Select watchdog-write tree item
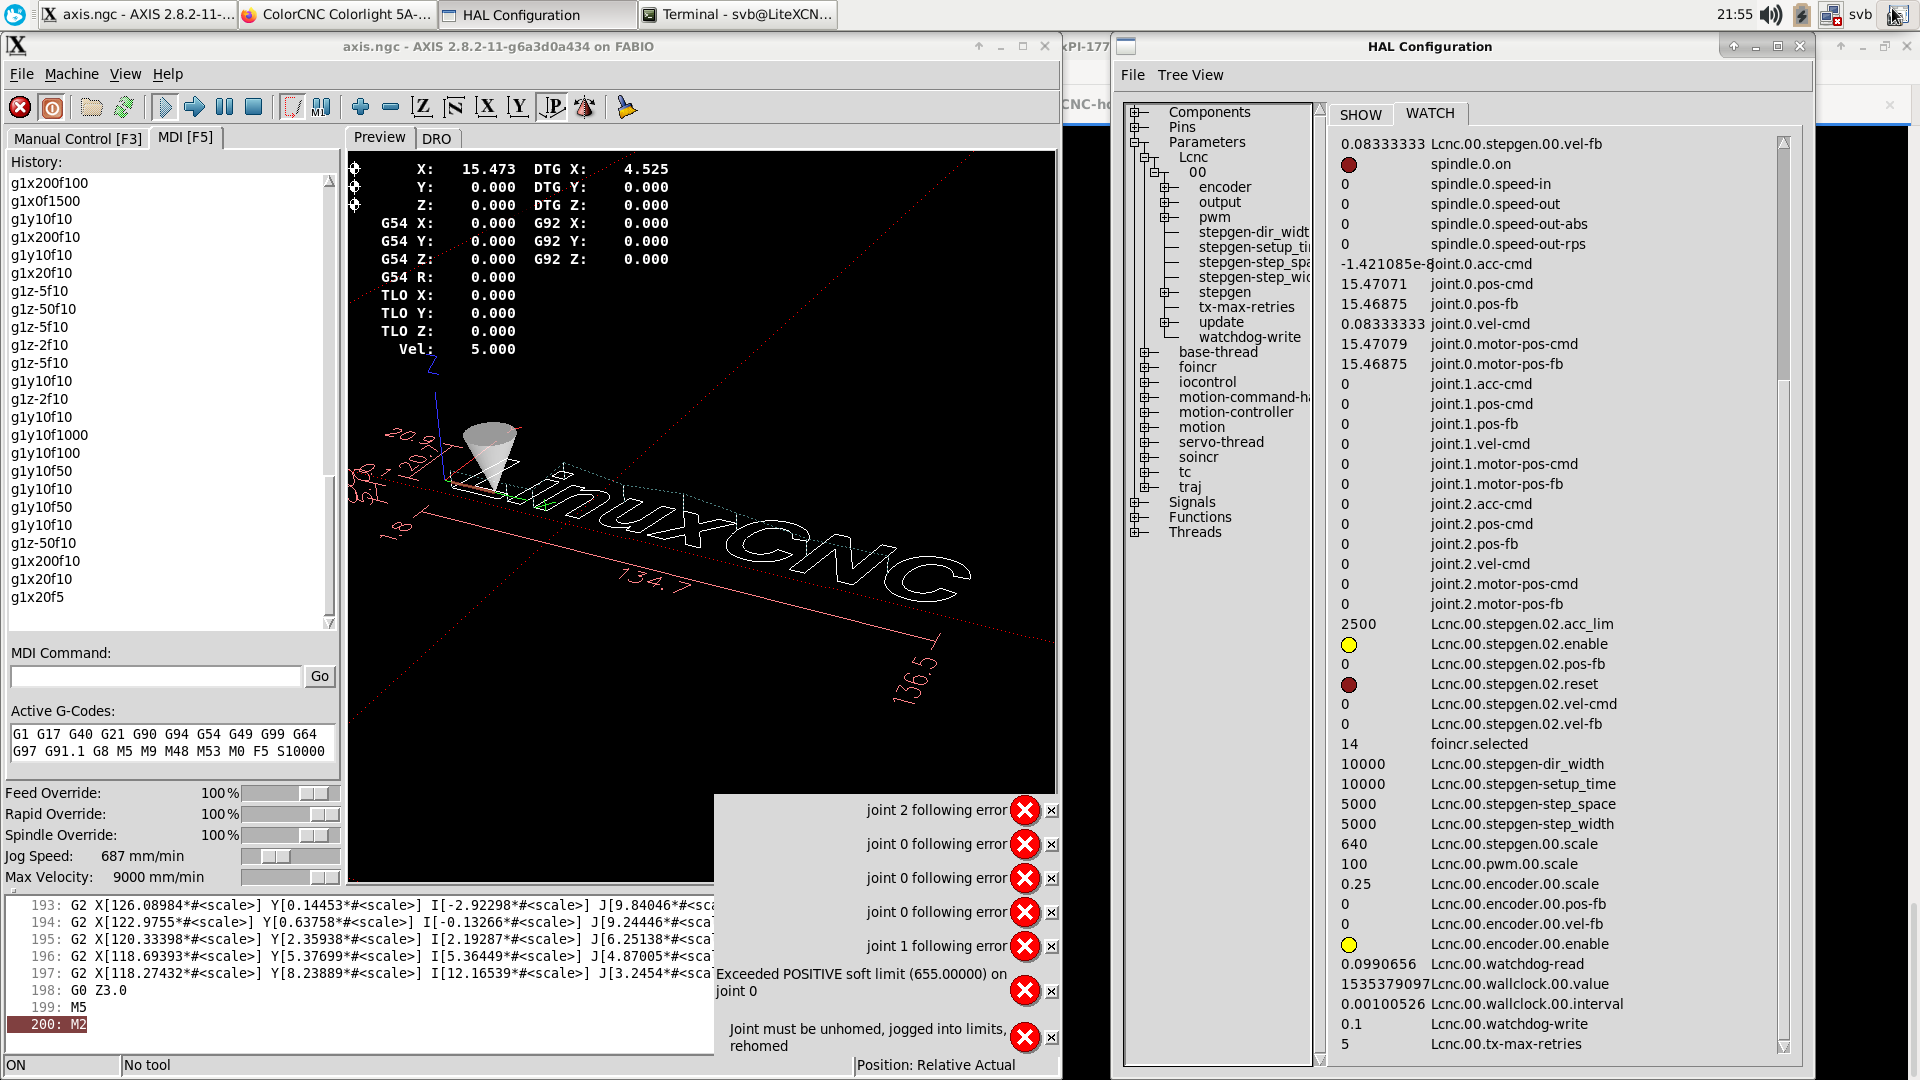The width and height of the screenshot is (1920, 1080). (x=1249, y=338)
